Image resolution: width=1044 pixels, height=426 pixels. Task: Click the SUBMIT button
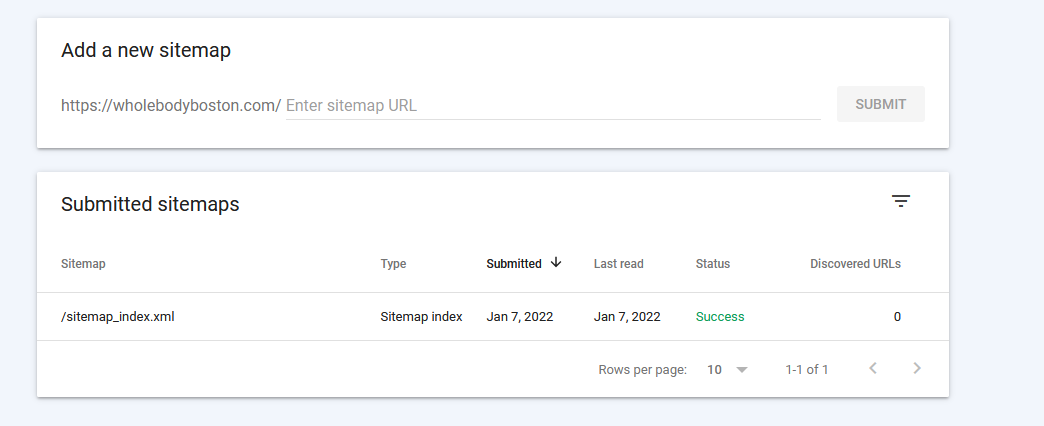(880, 104)
